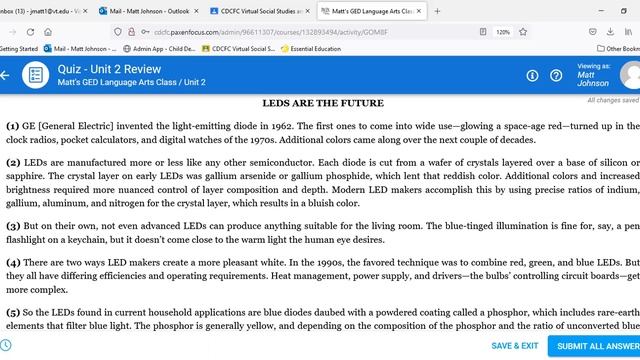The height and width of the screenshot is (360, 640).
Task: Click the padlock site security icon
Action: (x=131, y=32)
